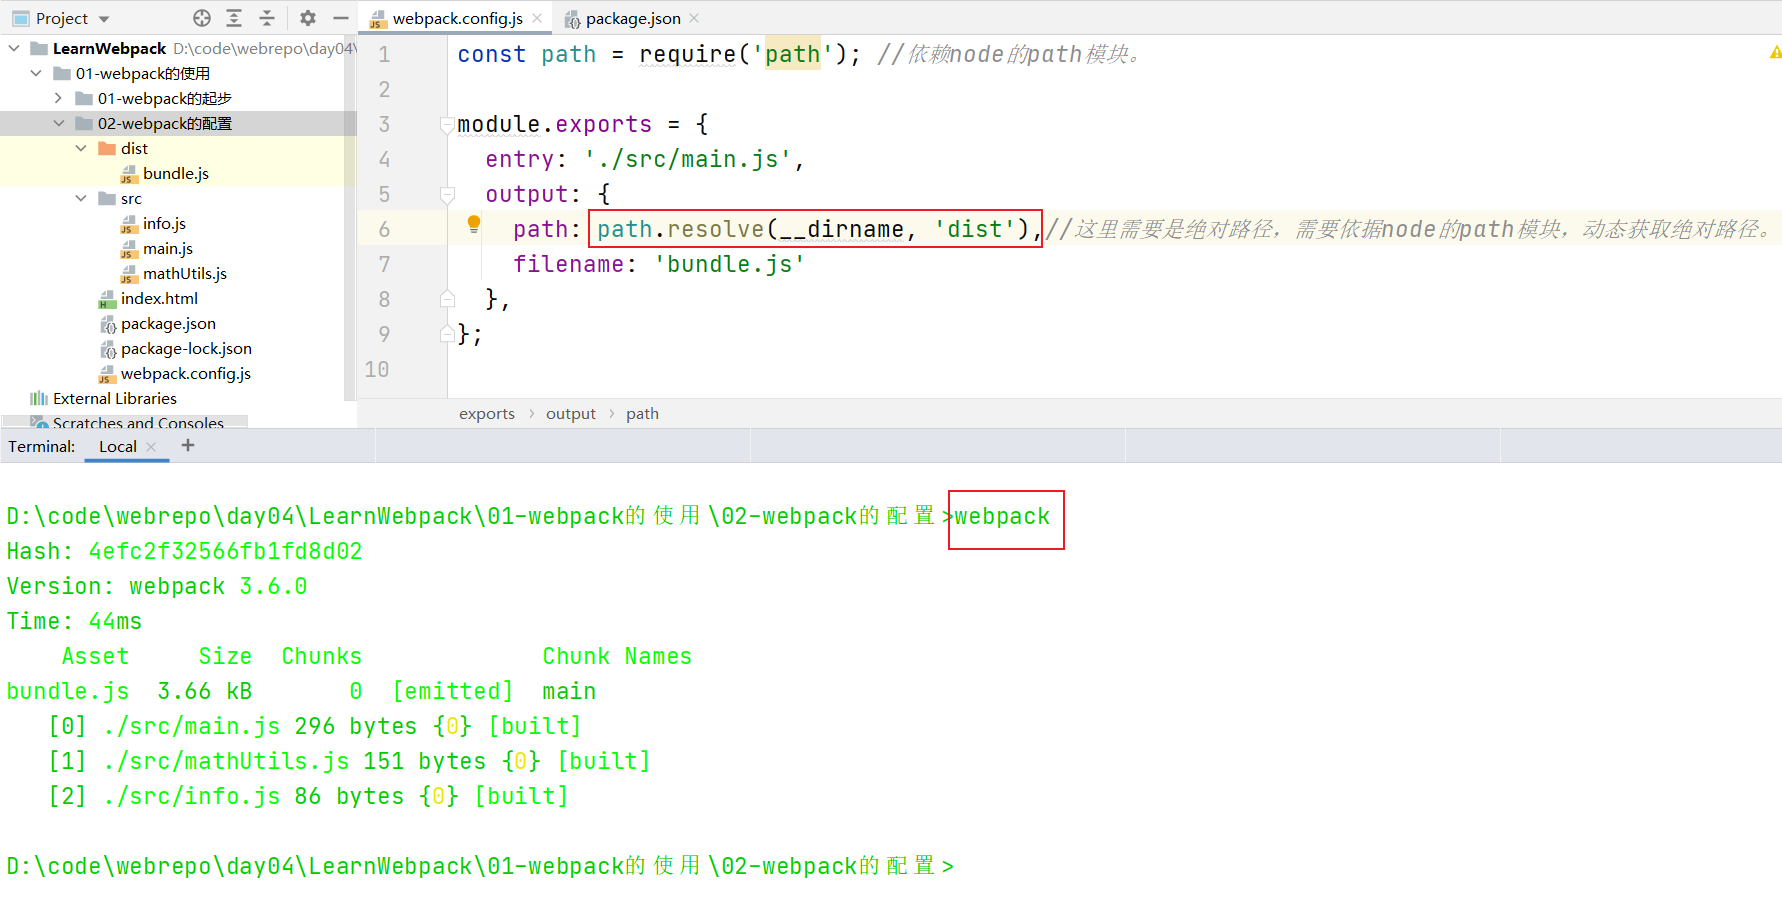Click the bundle.js file icon in tree

coord(129,174)
